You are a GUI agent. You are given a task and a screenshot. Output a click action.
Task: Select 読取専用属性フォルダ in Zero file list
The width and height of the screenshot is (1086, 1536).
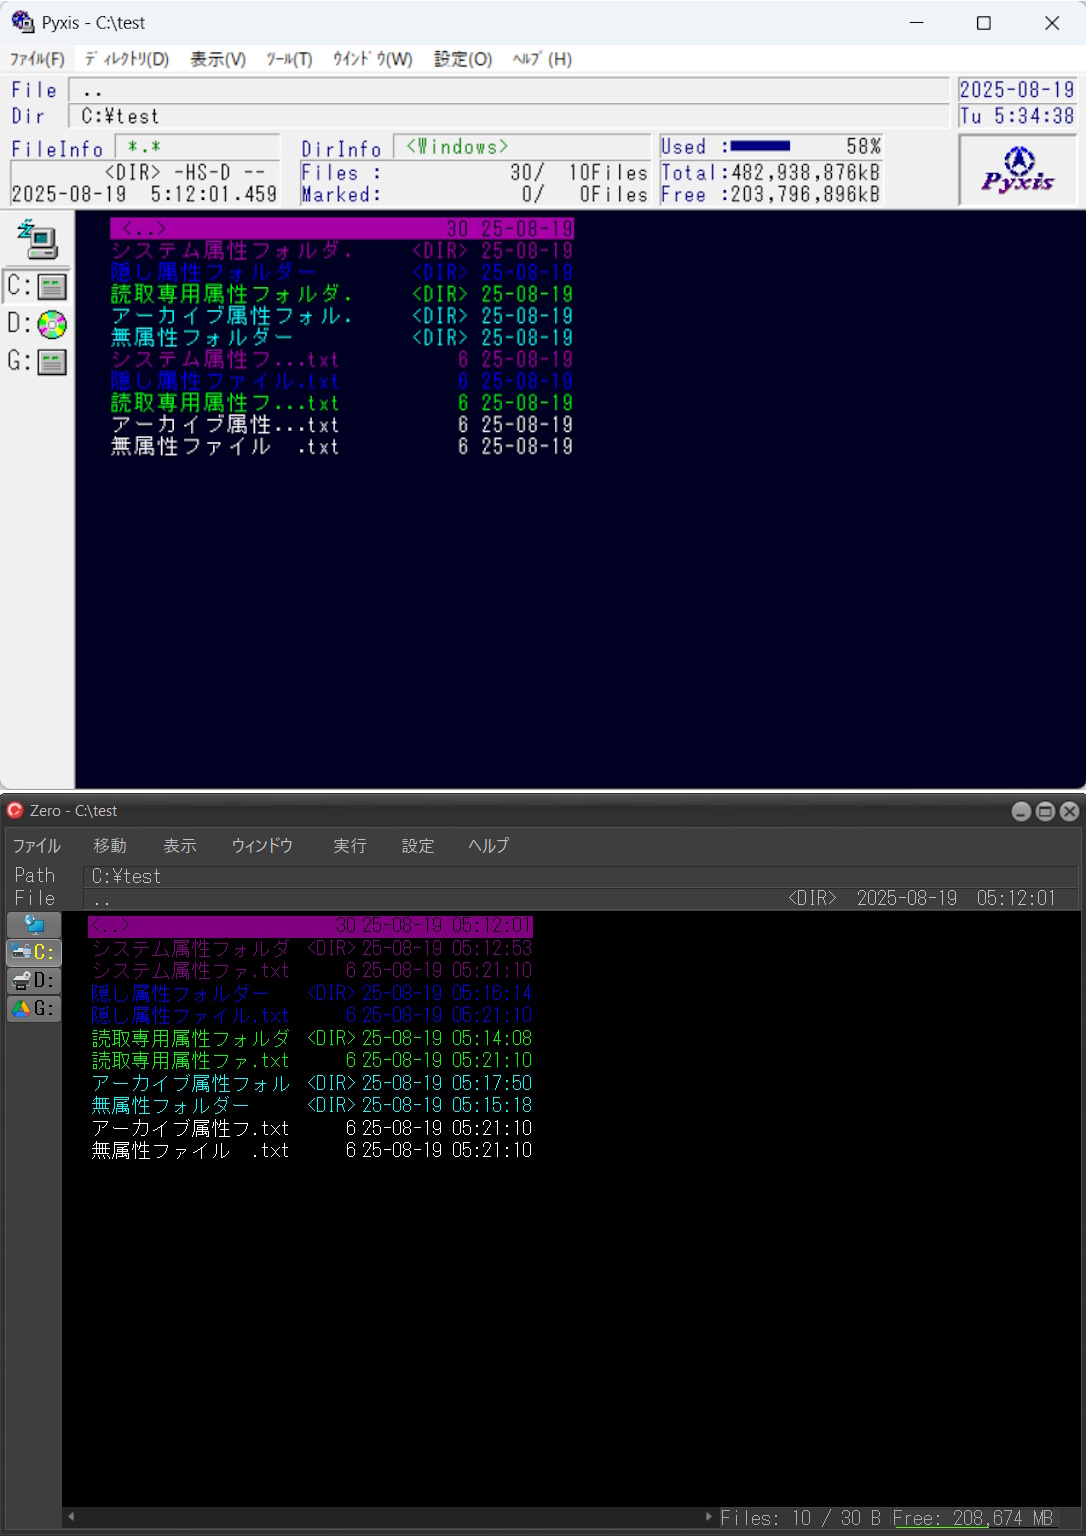tap(190, 1038)
